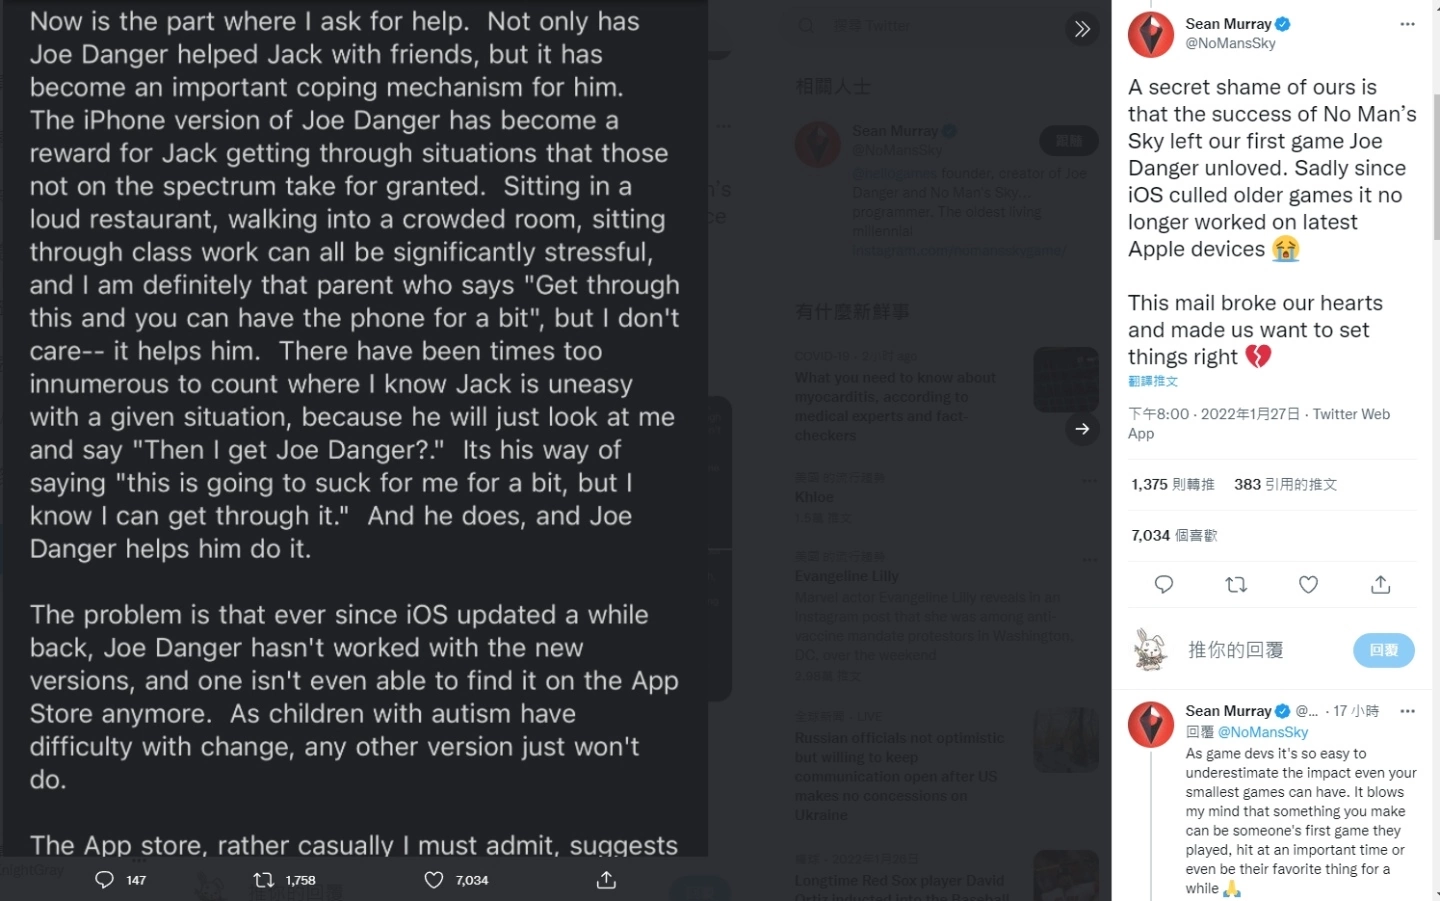Click the retweet icon in the tweet sidebar
The image size is (1440, 901).
click(1236, 585)
